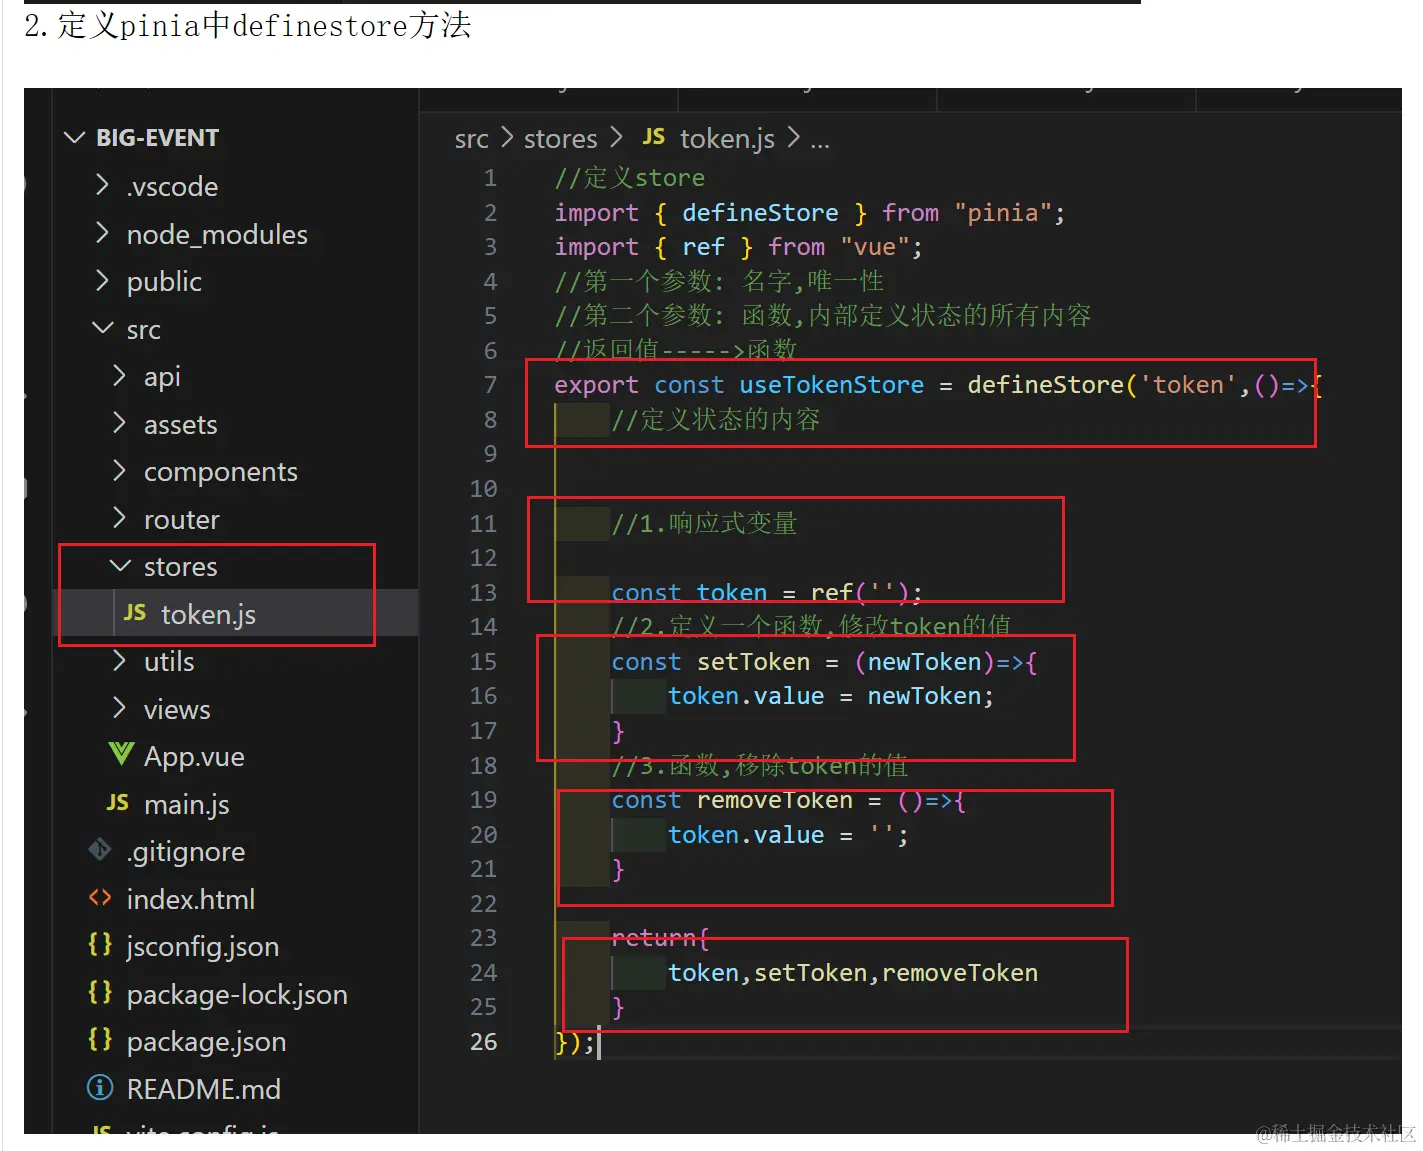Collapse the BIG-EVENT project root
Screen dimensions: 1423x1151
74,137
